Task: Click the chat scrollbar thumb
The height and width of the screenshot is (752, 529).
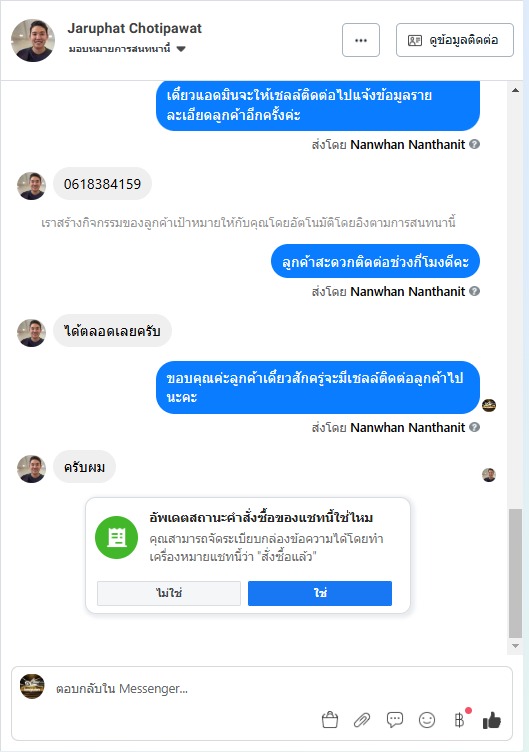Action: (516, 574)
